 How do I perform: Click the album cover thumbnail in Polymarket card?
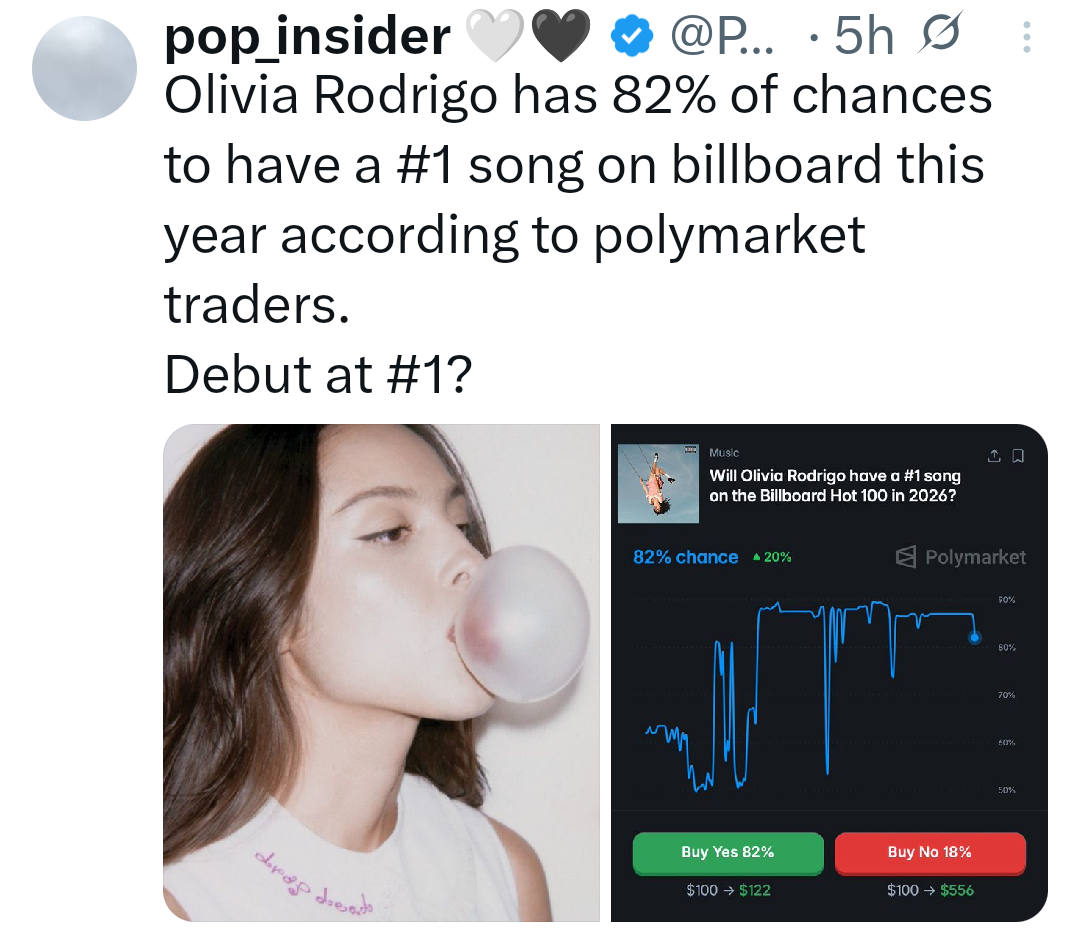[x=658, y=484]
